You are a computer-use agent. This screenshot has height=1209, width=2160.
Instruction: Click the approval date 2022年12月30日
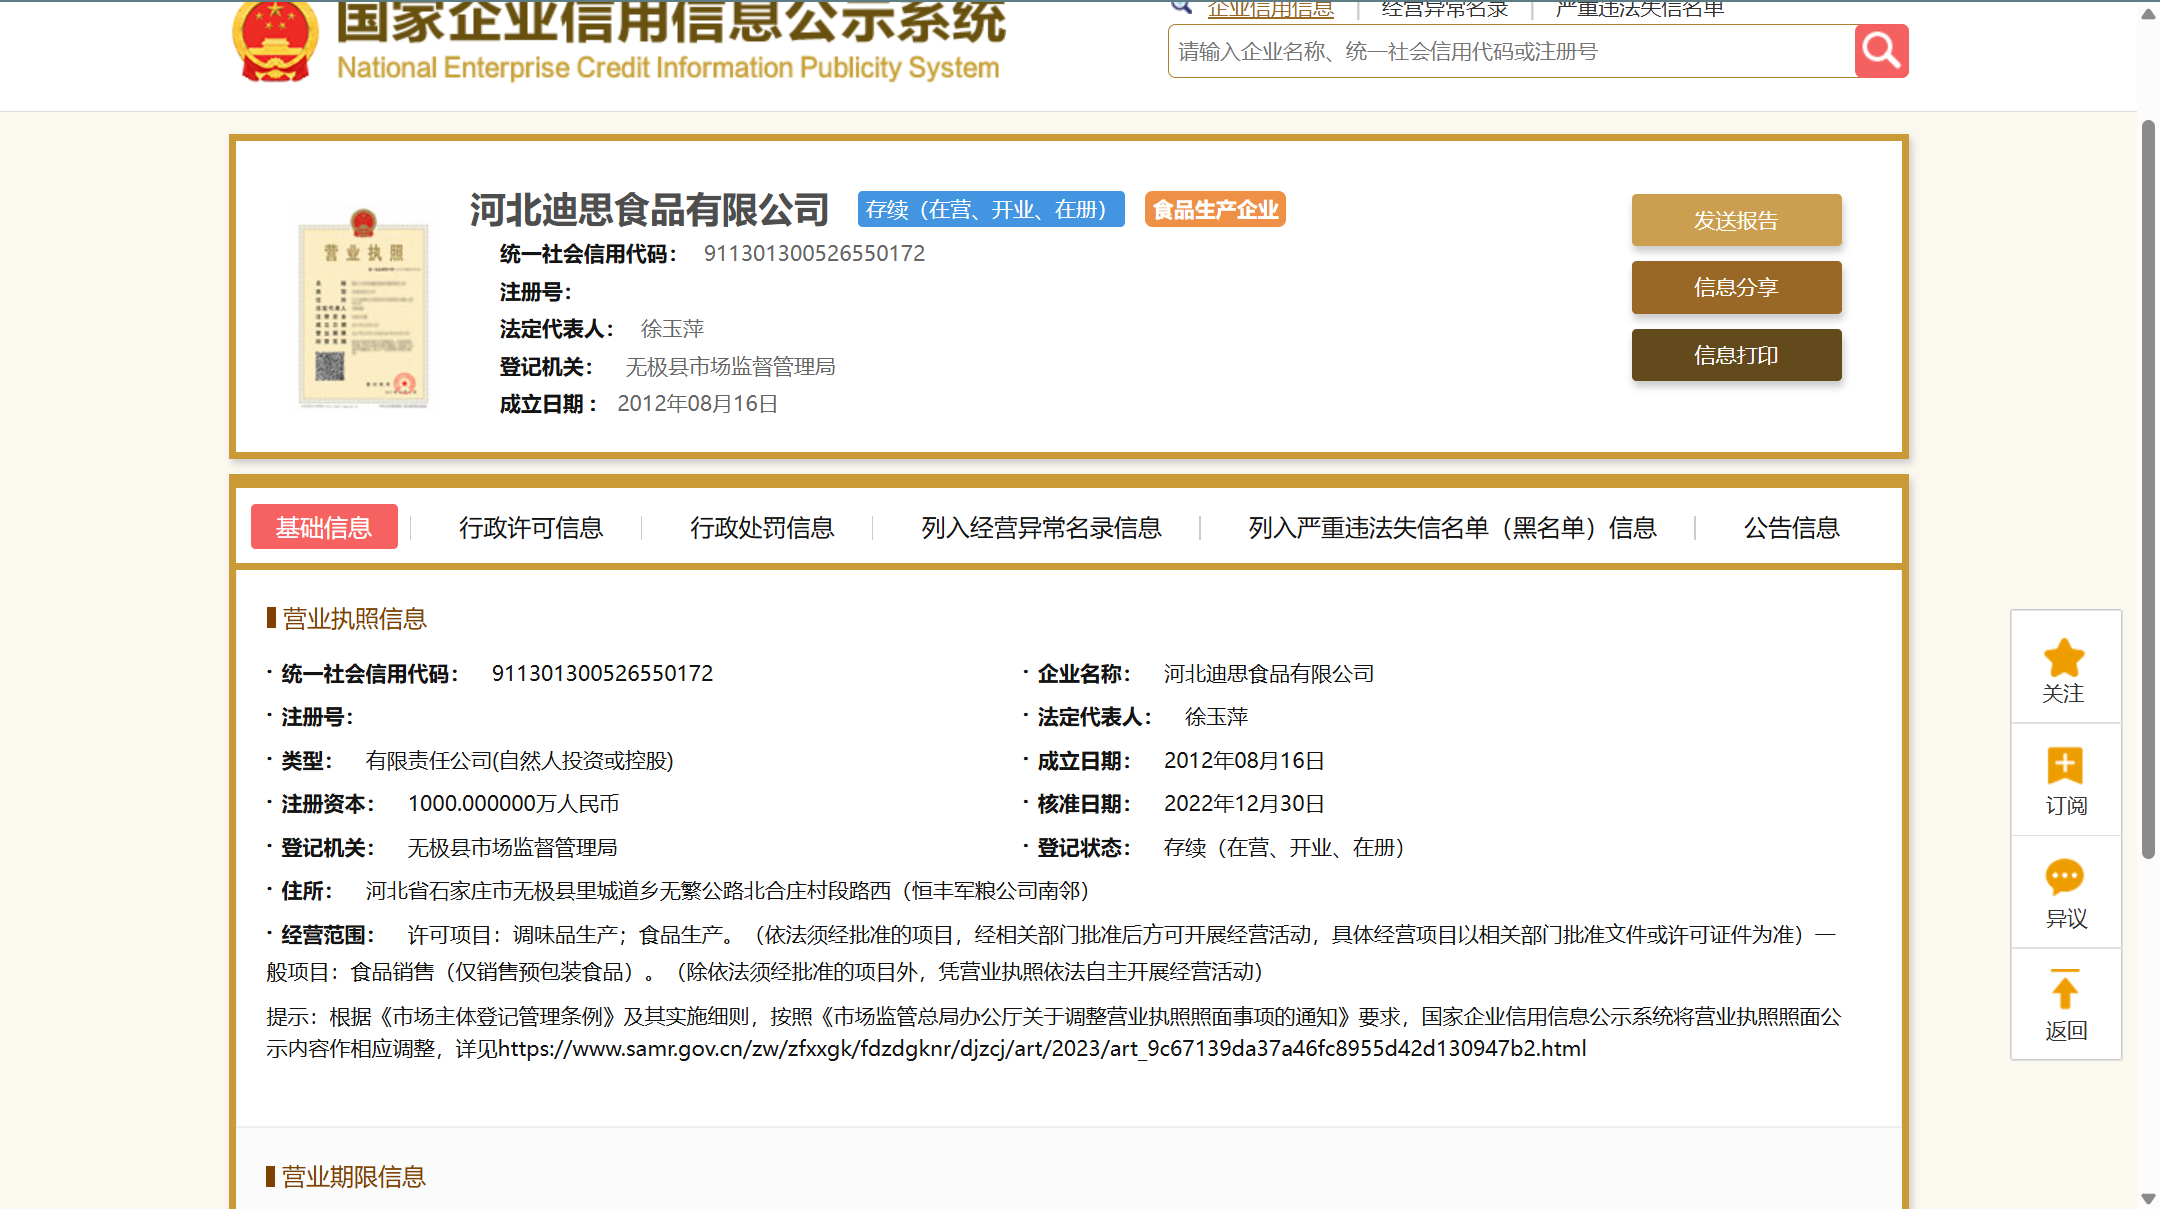point(1244,804)
